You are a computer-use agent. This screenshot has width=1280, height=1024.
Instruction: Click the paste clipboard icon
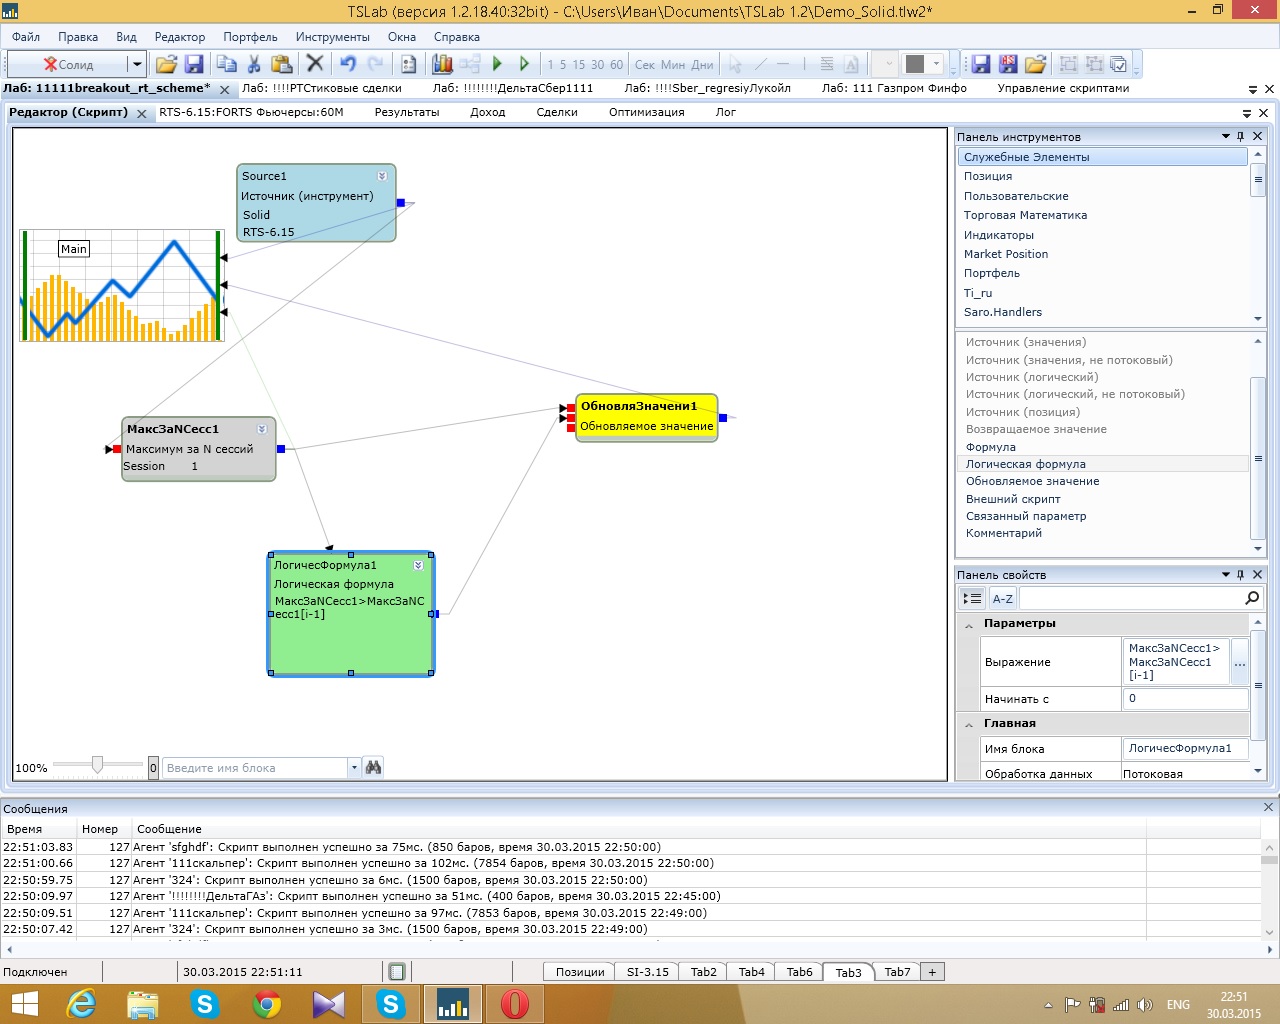(x=282, y=64)
